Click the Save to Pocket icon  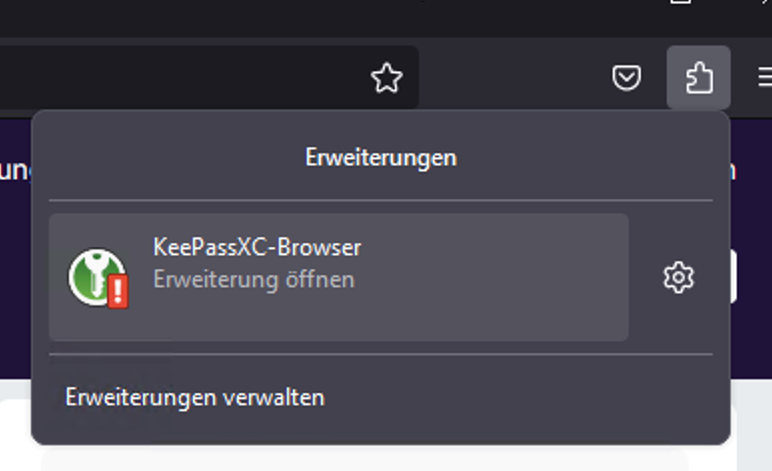pos(626,78)
